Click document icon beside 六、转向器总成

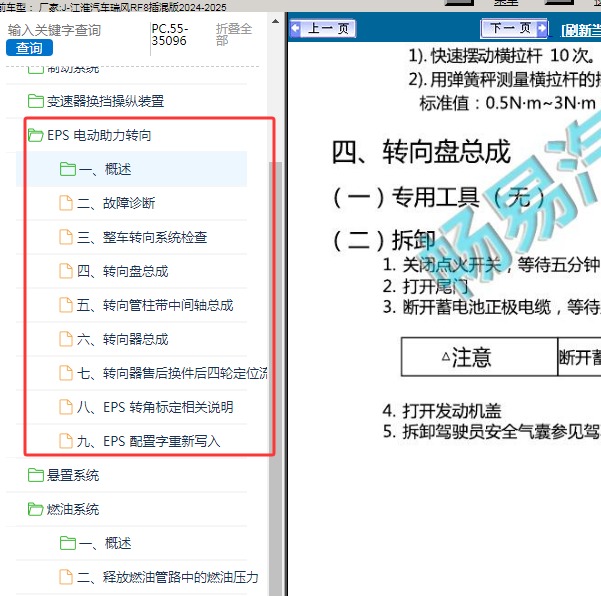click(66, 339)
